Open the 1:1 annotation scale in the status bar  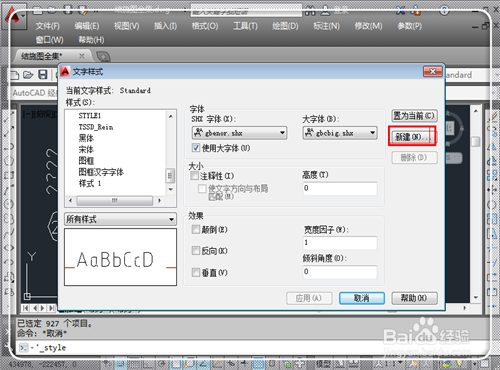point(390,364)
